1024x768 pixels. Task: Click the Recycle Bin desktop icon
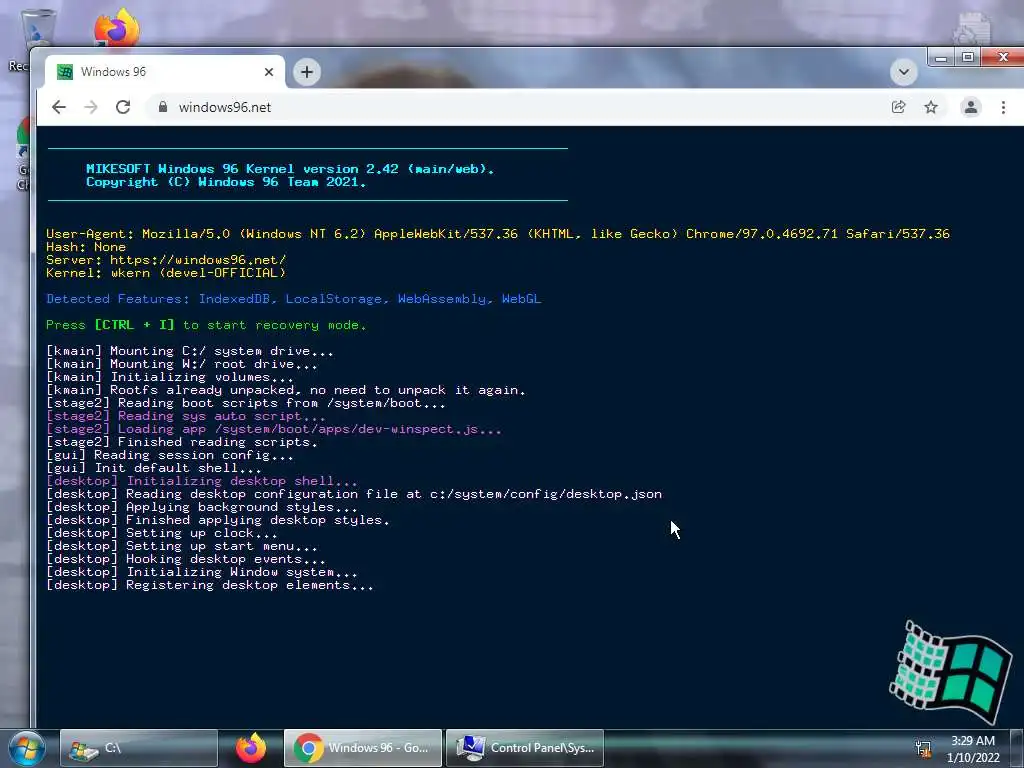(x=37, y=29)
